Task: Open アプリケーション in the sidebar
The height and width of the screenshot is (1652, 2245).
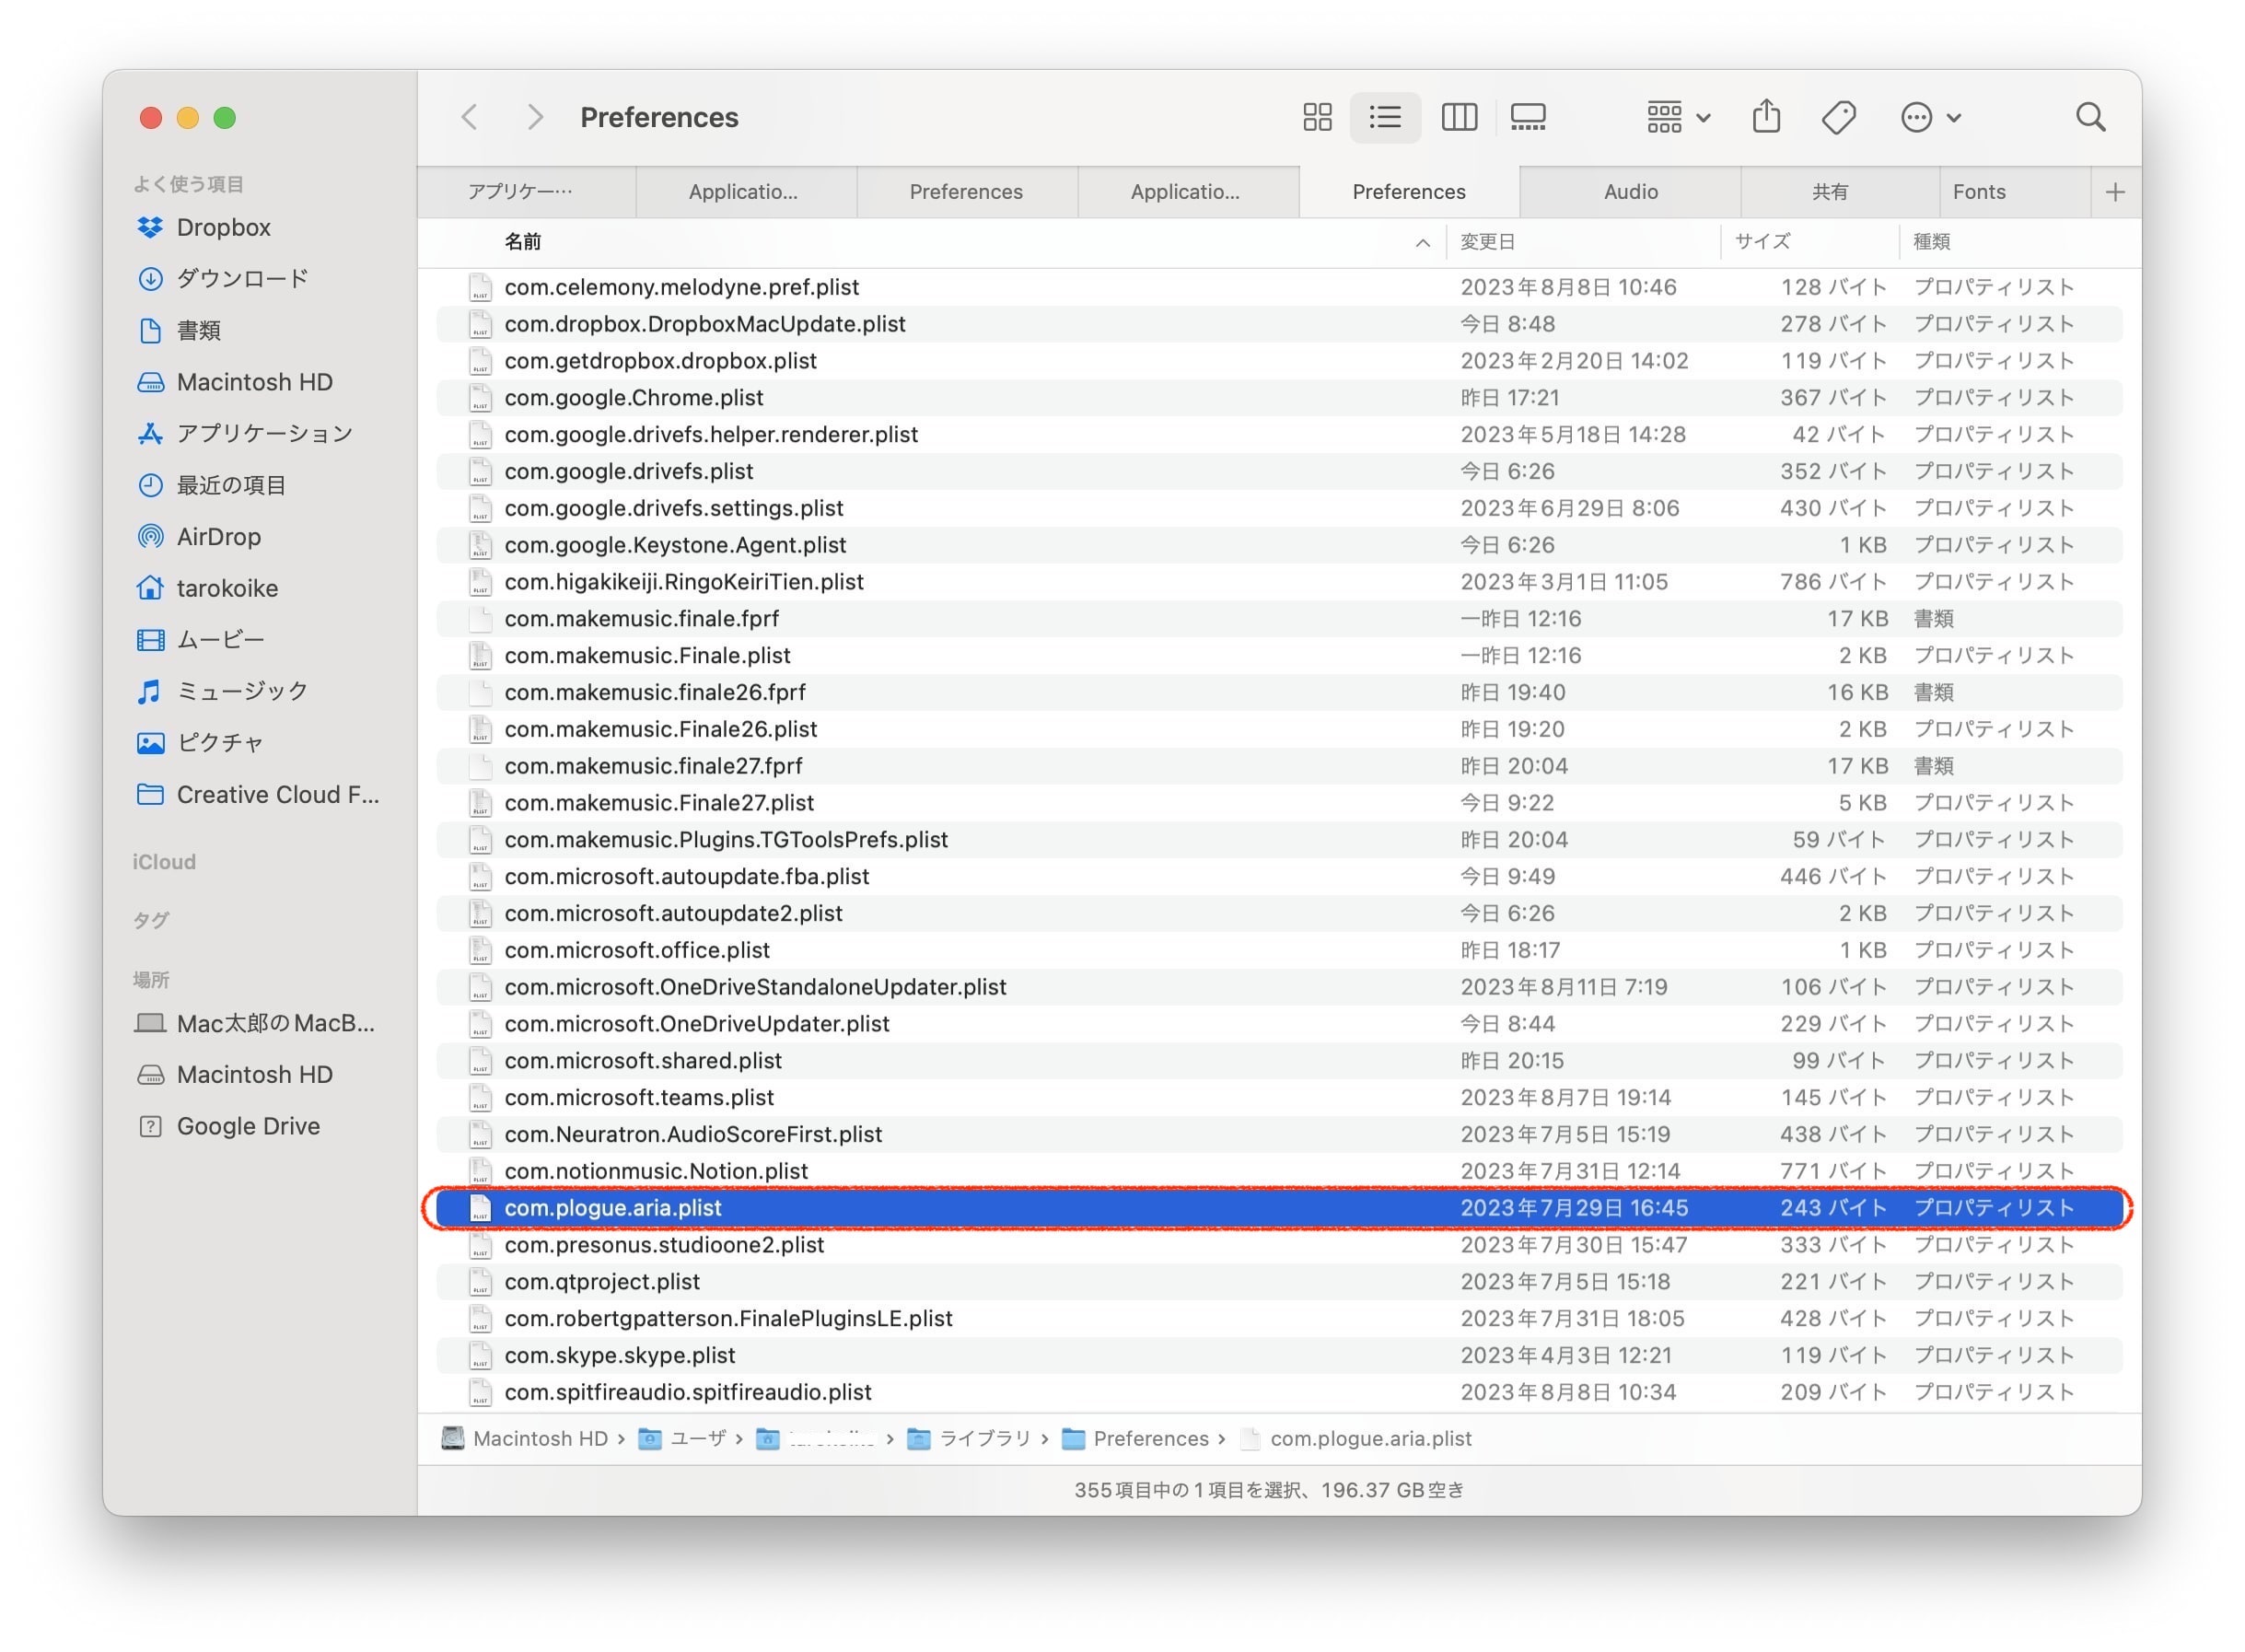Action: [x=245, y=433]
